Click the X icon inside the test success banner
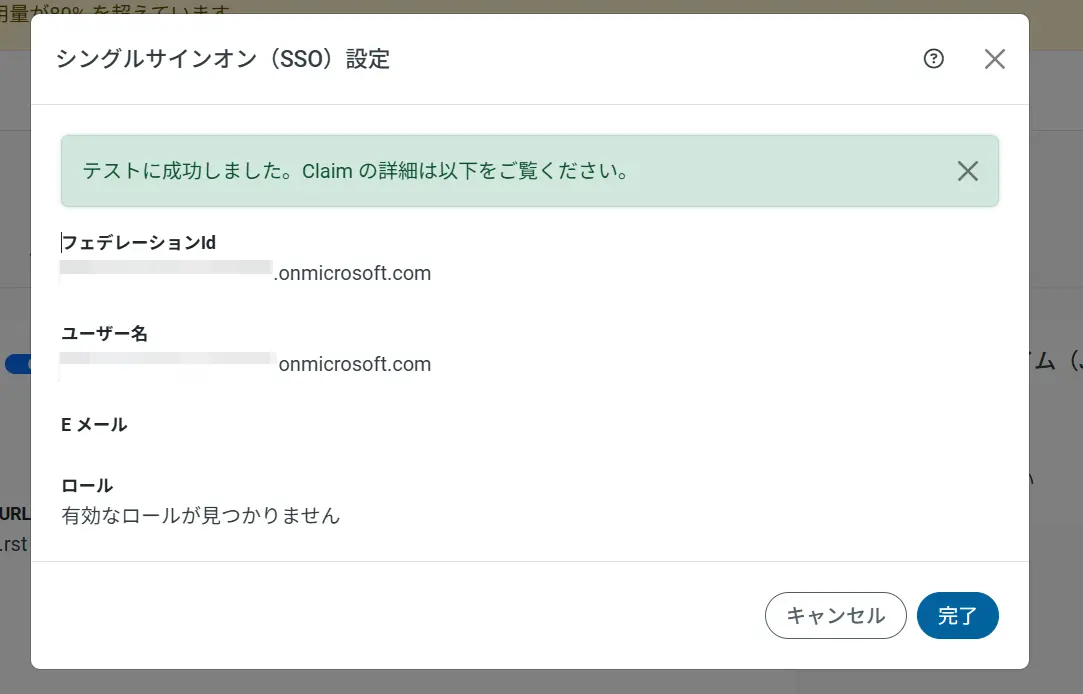 pyautogui.click(x=967, y=171)
